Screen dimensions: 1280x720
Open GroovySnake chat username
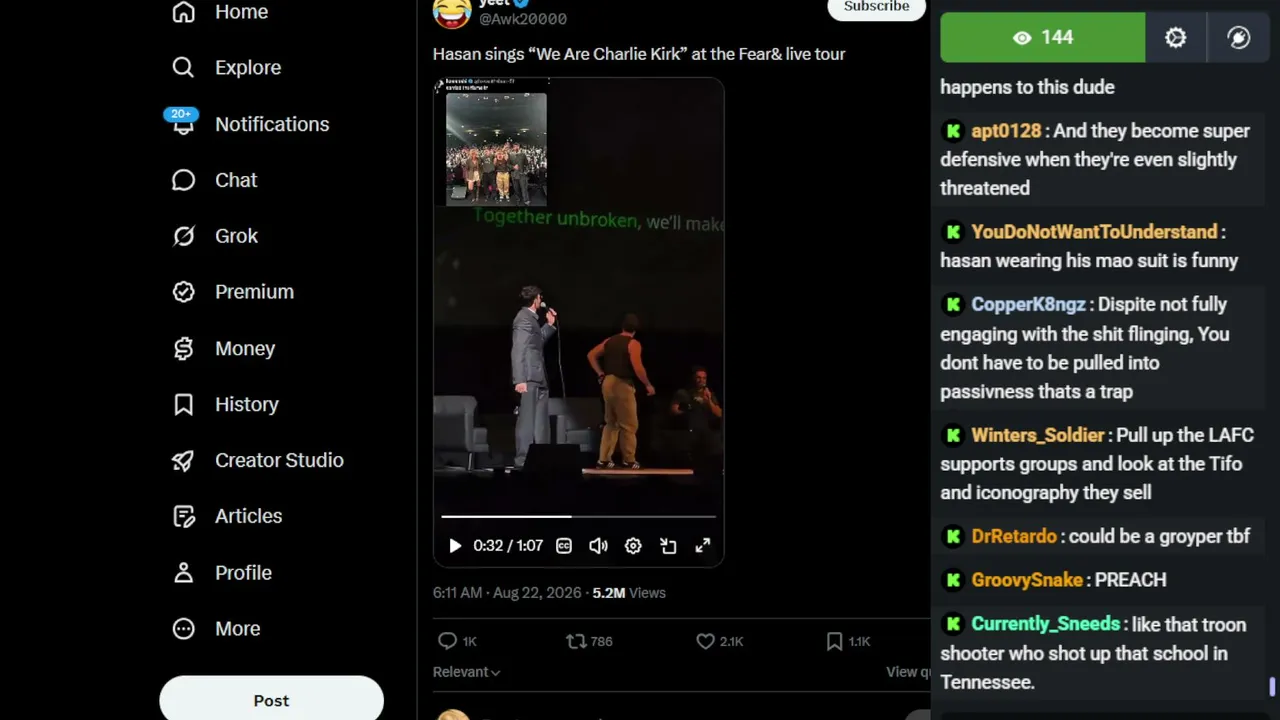coord(1027,580)
